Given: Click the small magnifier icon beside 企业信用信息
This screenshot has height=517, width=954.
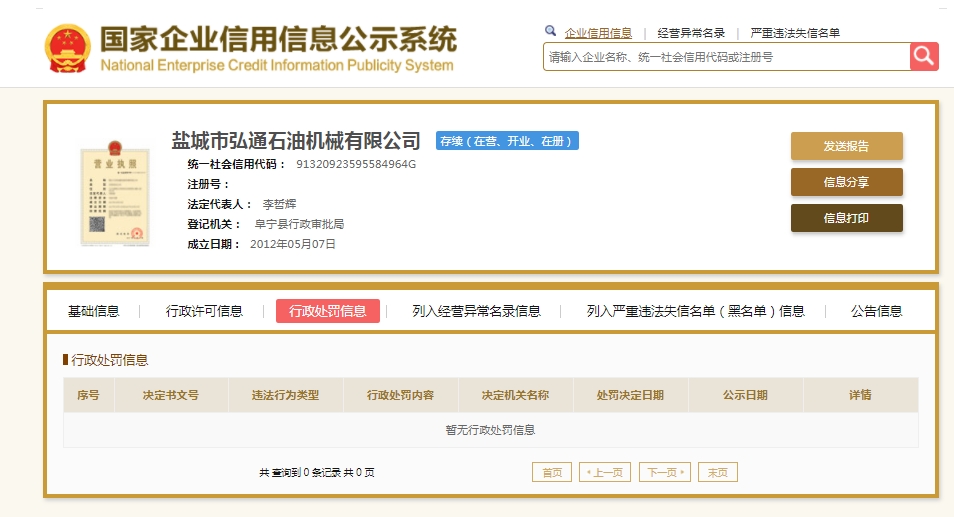Looking at the screenshot, I should tap(550, 31).
